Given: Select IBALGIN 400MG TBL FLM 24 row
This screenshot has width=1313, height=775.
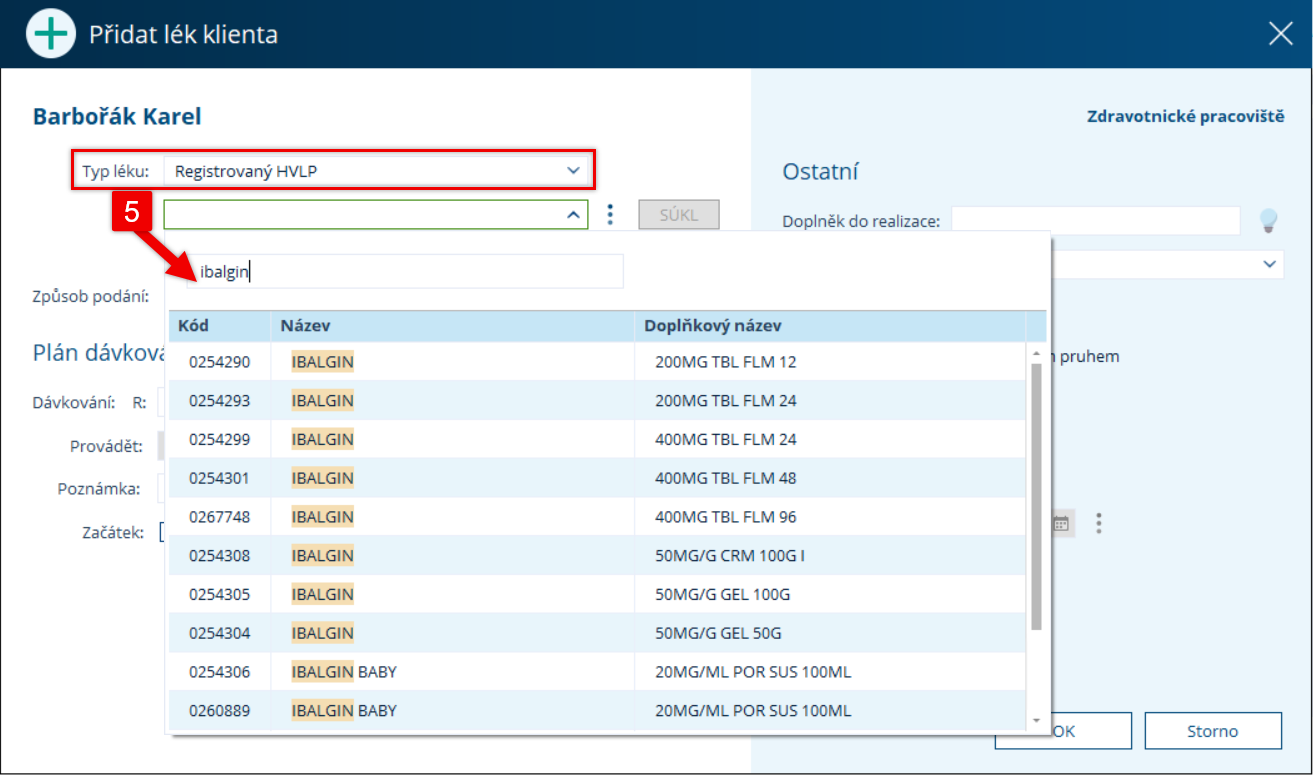Looking at the screenshot, I should pos(597,439).
